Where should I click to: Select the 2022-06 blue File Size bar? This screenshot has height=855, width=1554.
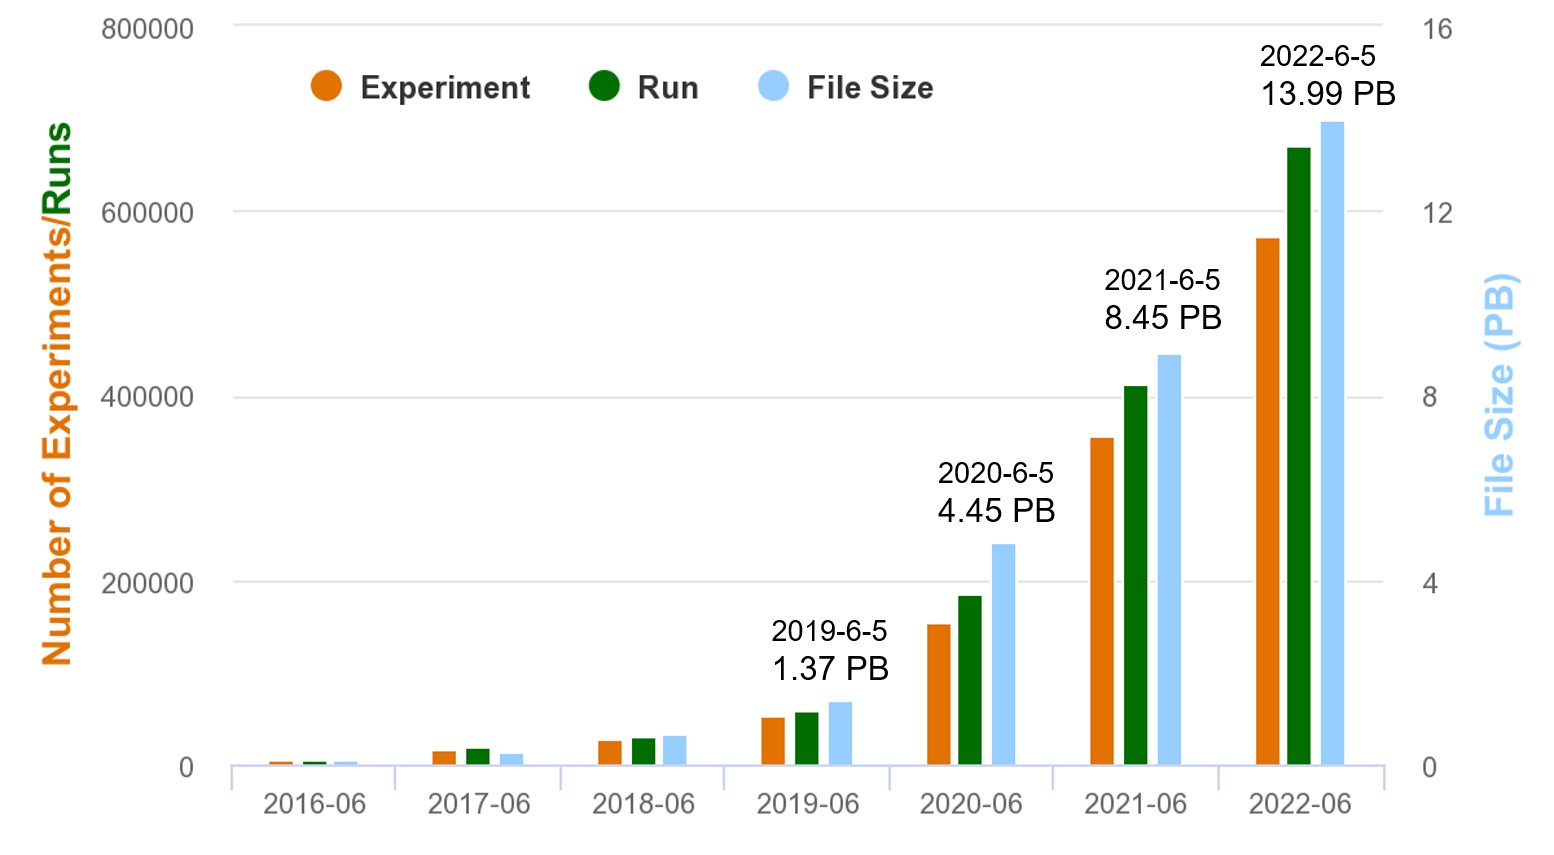tap(1332, 443)
